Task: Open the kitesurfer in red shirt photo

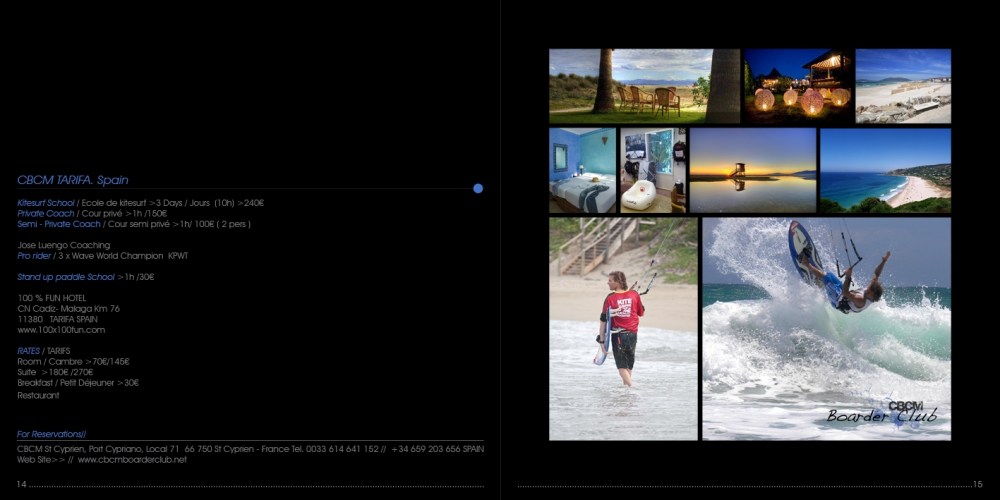Action: point(622,329)
